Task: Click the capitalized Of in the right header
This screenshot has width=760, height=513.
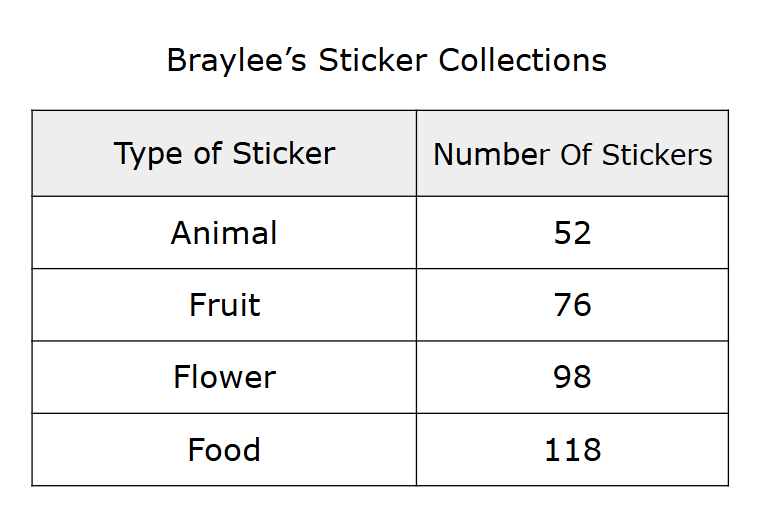Action: coord(576,155)
